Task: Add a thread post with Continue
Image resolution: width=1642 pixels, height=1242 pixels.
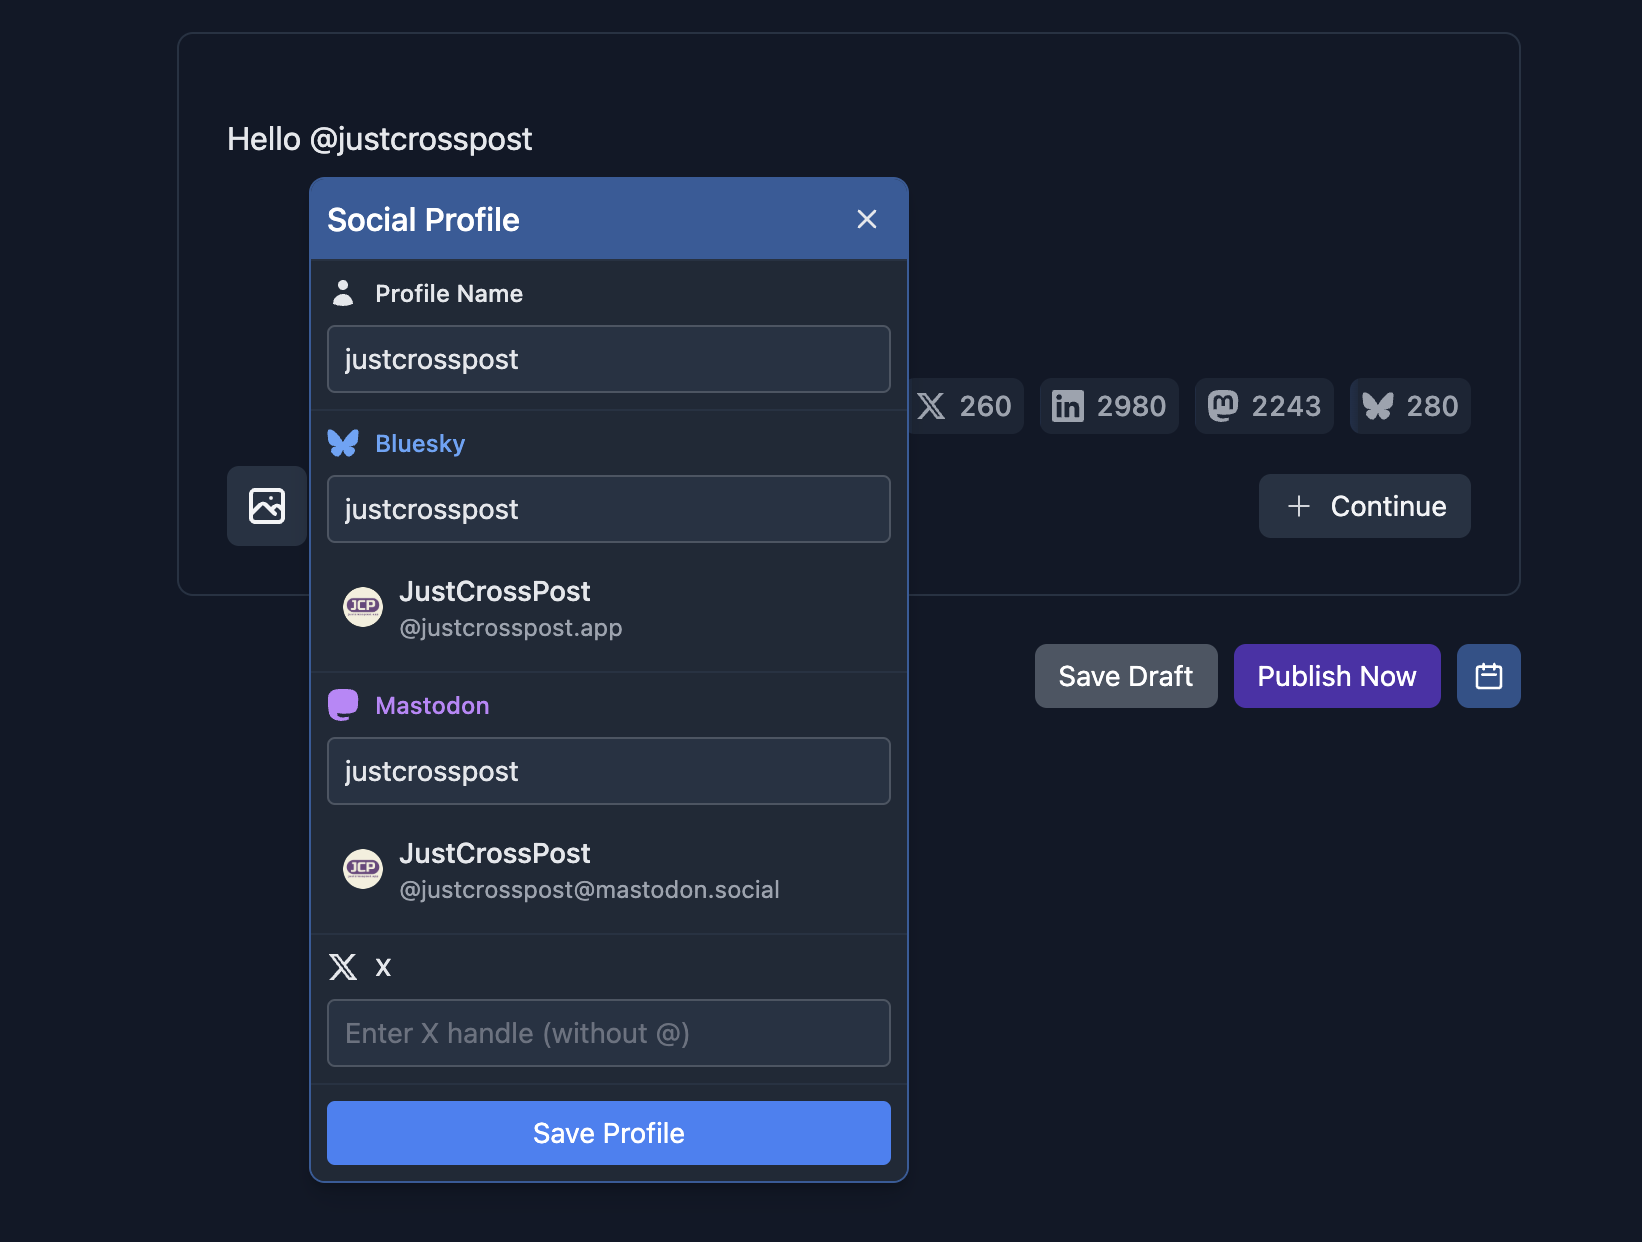Action: [x=1364, y=506]
